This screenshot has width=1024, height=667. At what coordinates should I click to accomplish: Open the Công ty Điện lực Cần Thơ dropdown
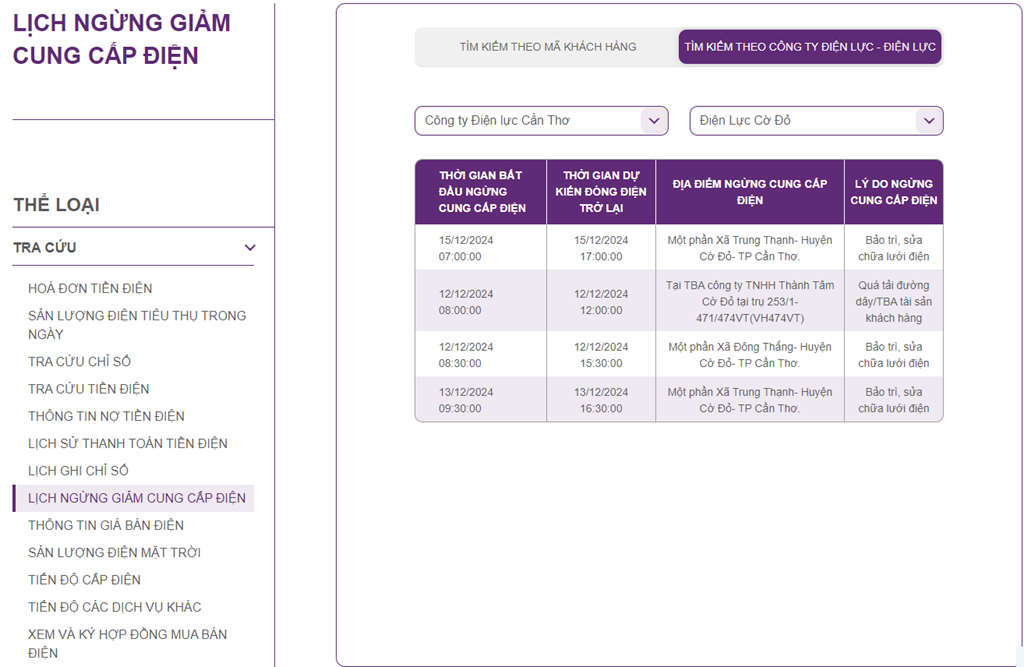[541, 121]
